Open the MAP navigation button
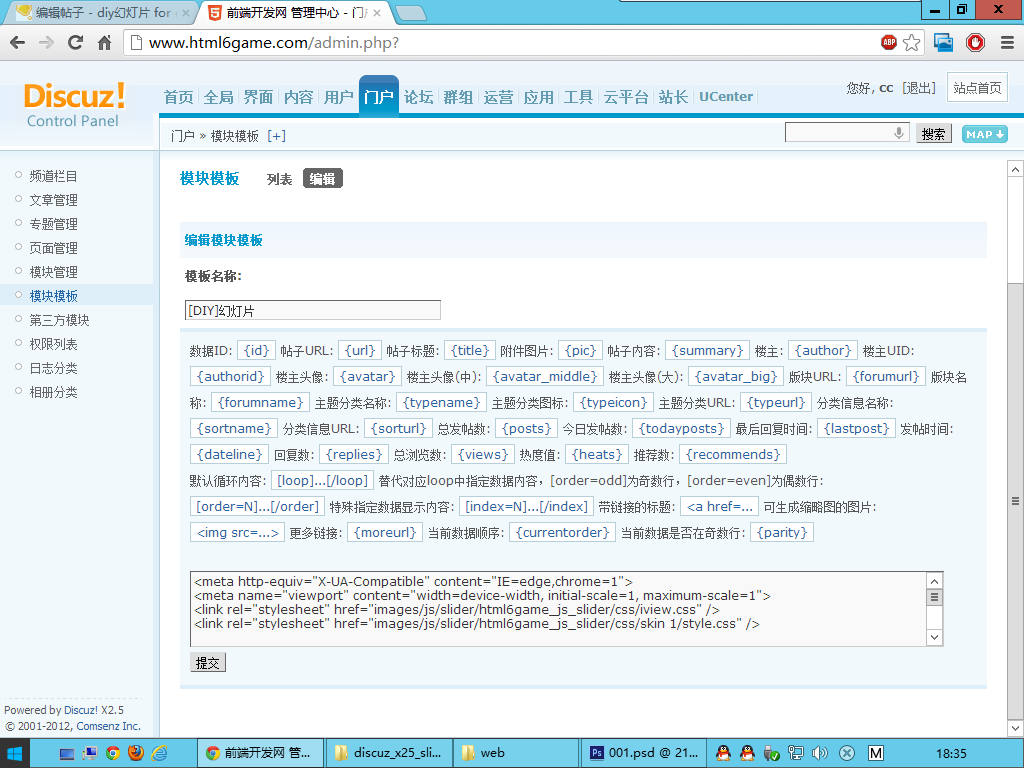1024x768 pixels. (984, 134)
